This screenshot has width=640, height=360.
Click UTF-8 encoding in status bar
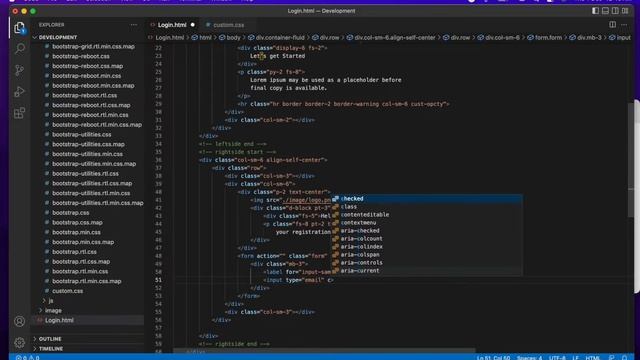557,358
